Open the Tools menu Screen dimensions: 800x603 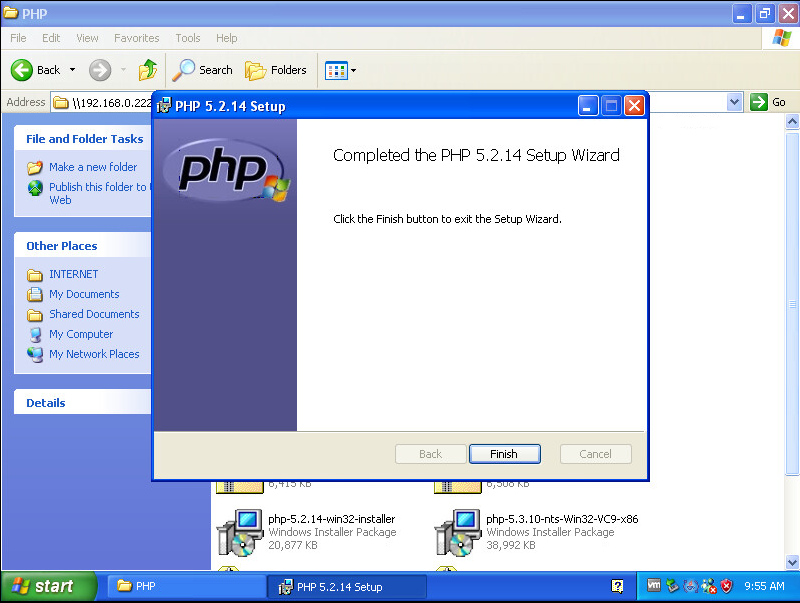coord(188,38)
